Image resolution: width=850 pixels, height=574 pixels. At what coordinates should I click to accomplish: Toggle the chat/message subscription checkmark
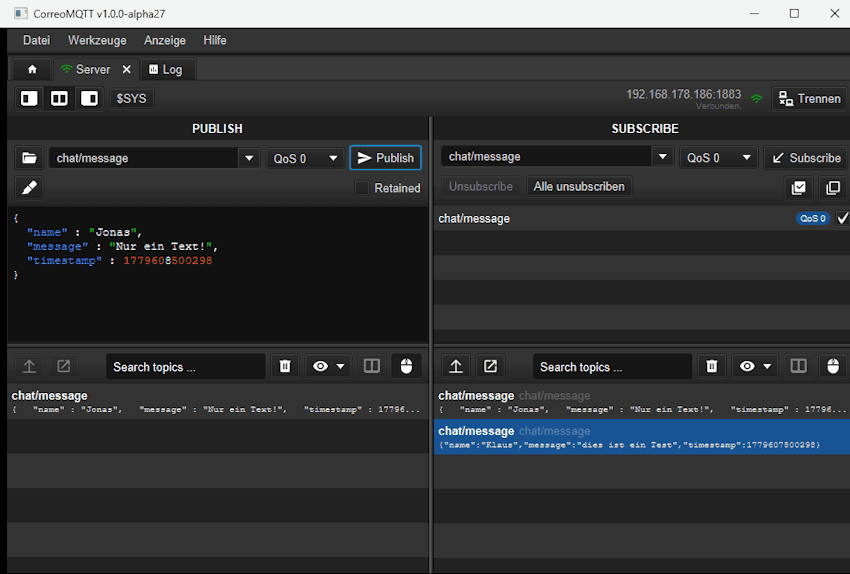tap(842, 218)
